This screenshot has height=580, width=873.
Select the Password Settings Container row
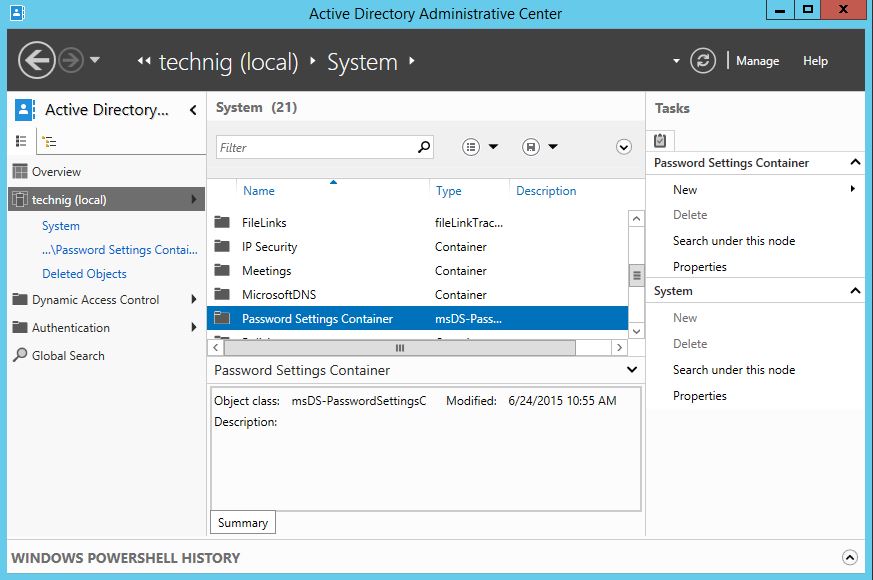tap(418, 318)
